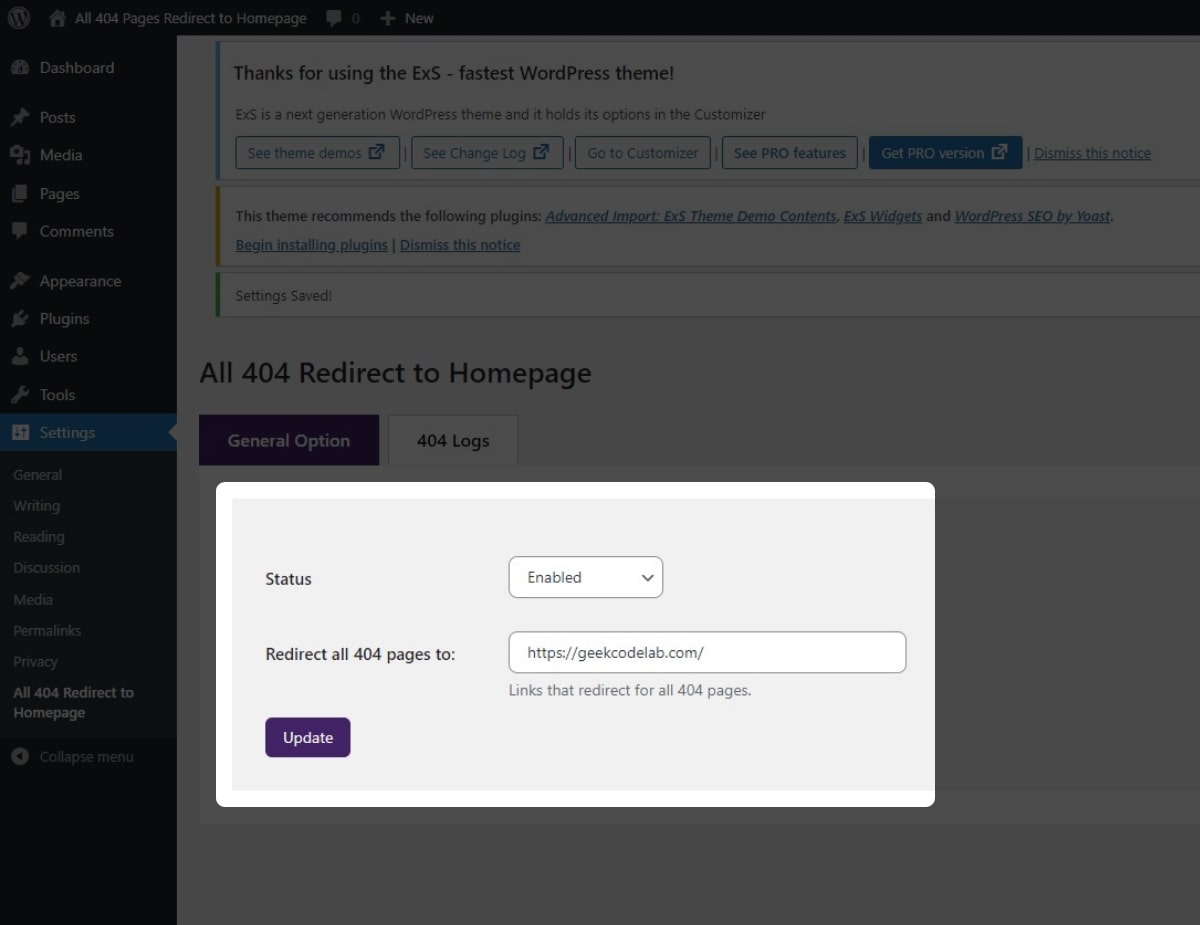This screenshot has width=1200, height=925.
Task: Click the All 404 Redirect to Homepage heading
Action: [395, 373]
